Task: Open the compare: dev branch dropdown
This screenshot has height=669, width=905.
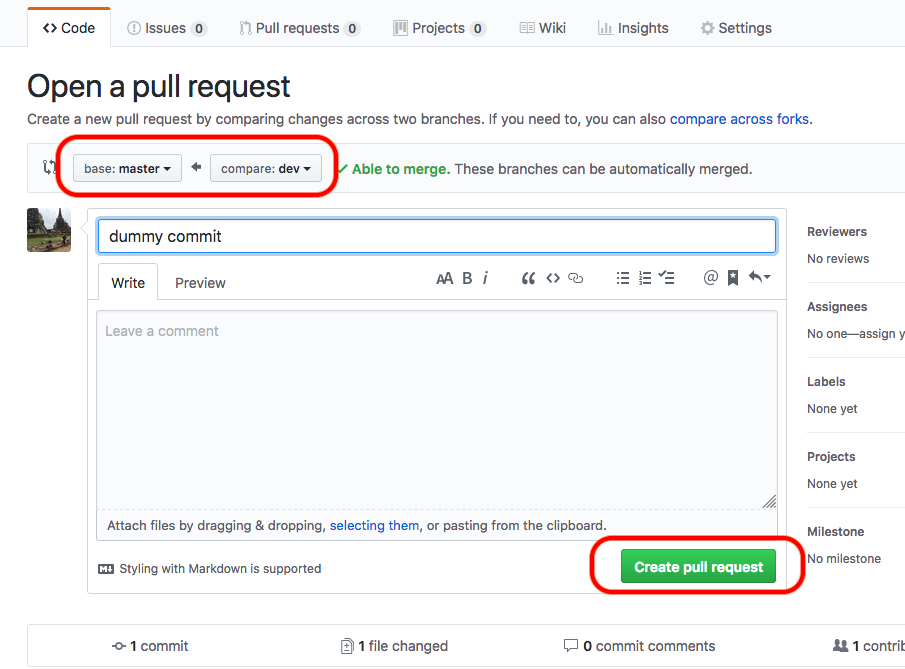Action: click(265, 169)
